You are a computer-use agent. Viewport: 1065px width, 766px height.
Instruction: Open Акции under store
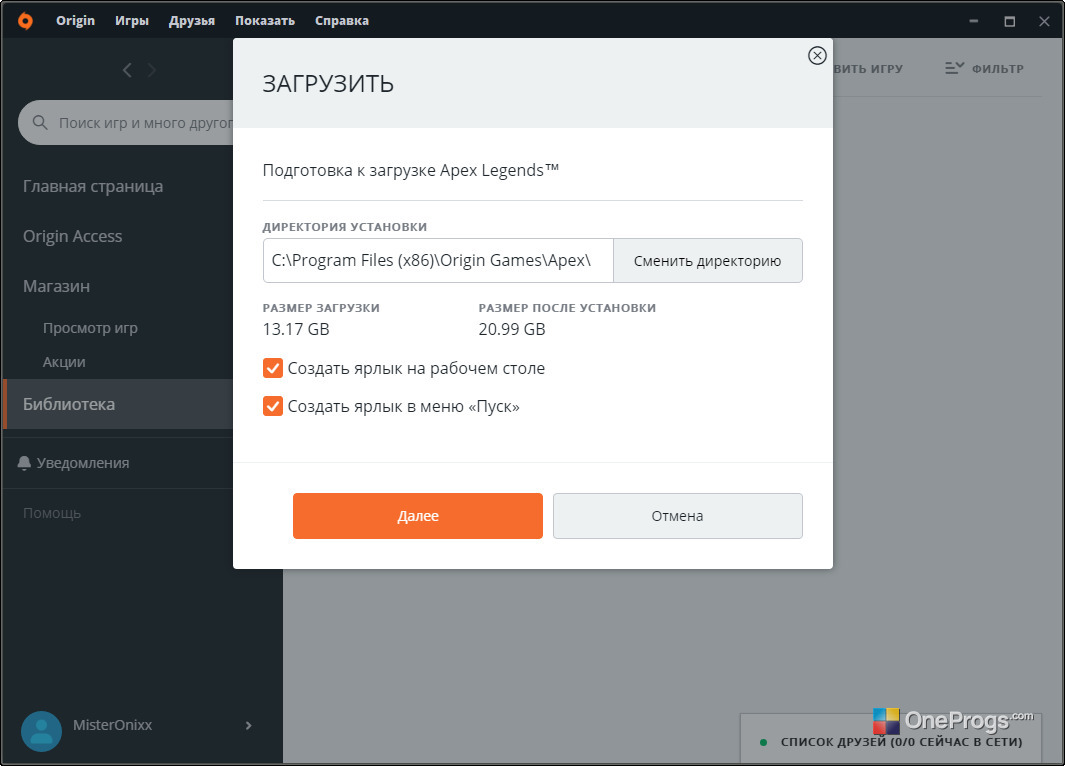[x=65, y=362]
